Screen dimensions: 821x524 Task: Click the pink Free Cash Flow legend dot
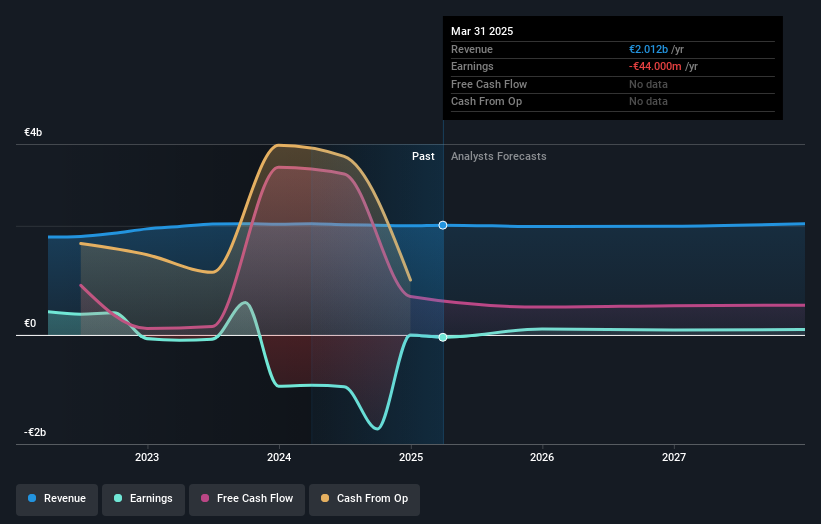pyautogui.click(x=205, y=498)
